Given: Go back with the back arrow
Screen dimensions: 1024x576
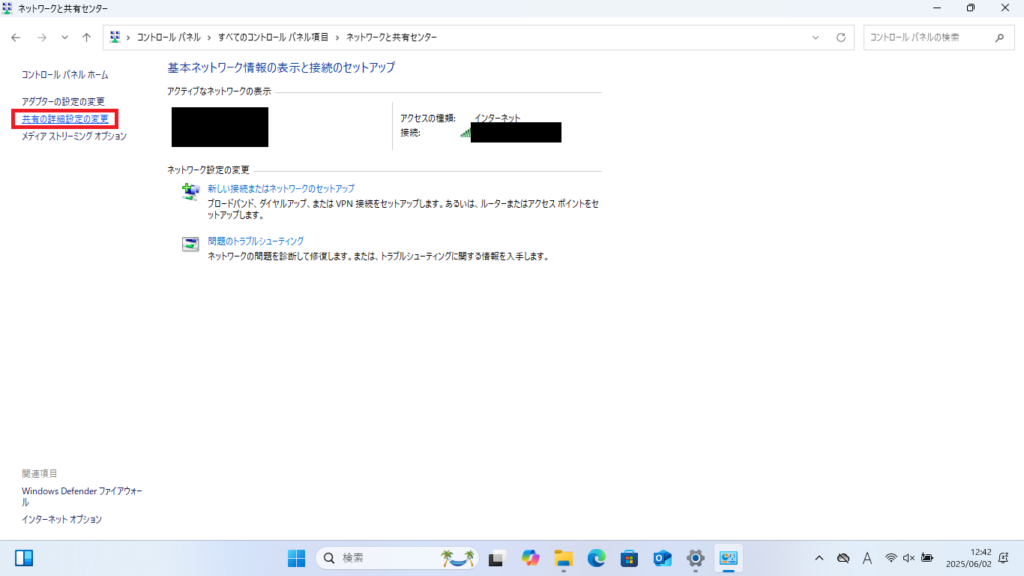Looking at the screenshot, I should click(16, 38).
